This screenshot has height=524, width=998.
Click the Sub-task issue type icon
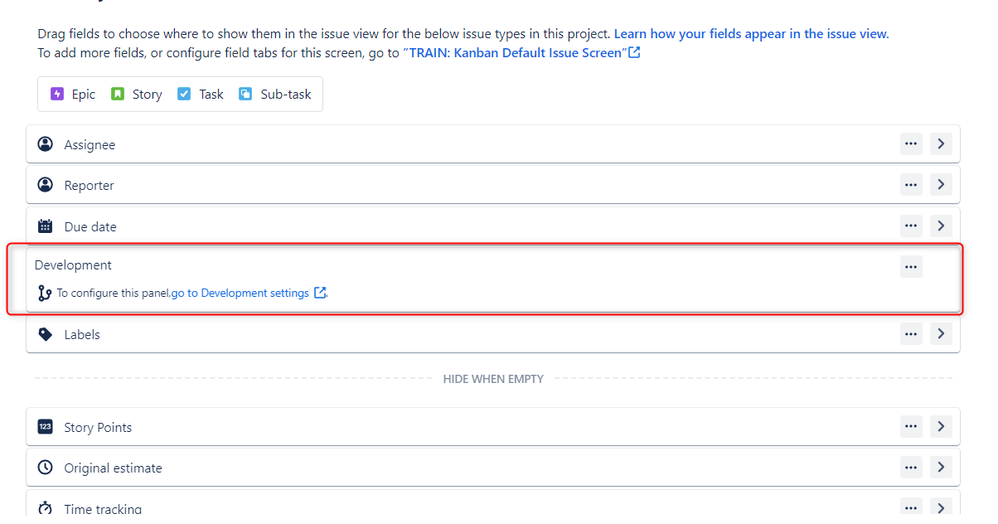coord(245,94)
